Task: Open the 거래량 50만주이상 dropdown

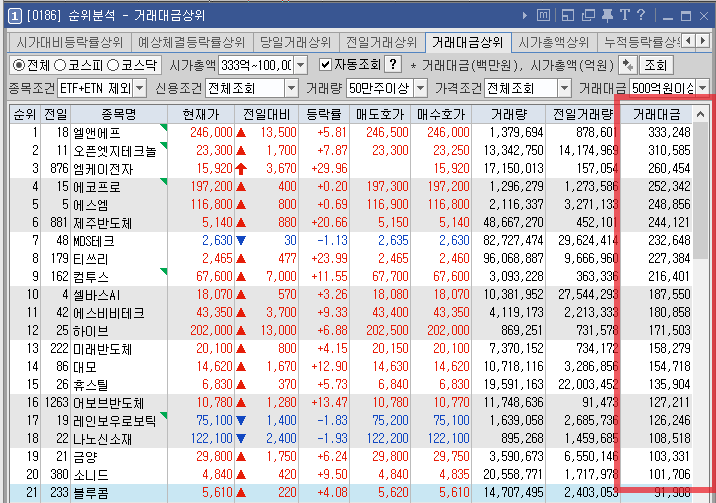Action: (421, 88)
